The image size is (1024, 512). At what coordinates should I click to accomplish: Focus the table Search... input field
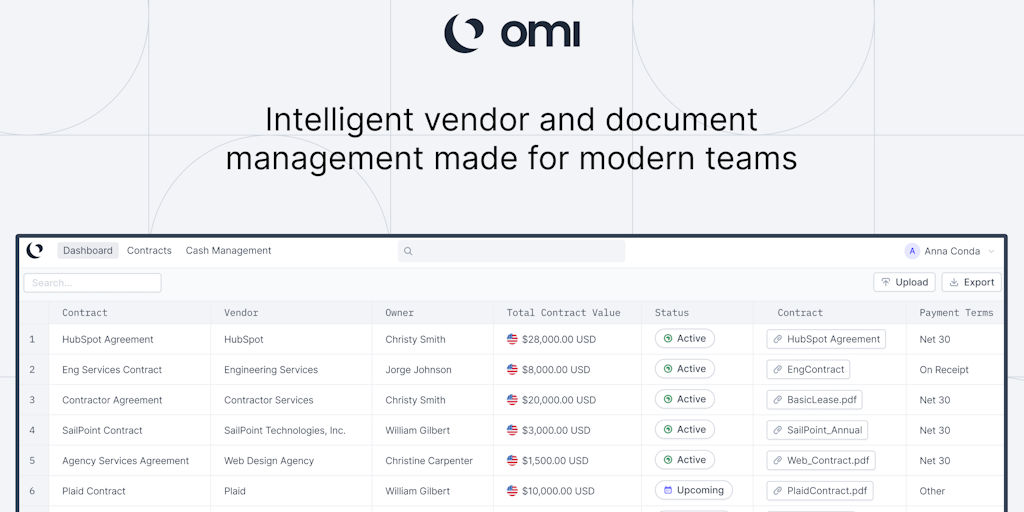92,283
